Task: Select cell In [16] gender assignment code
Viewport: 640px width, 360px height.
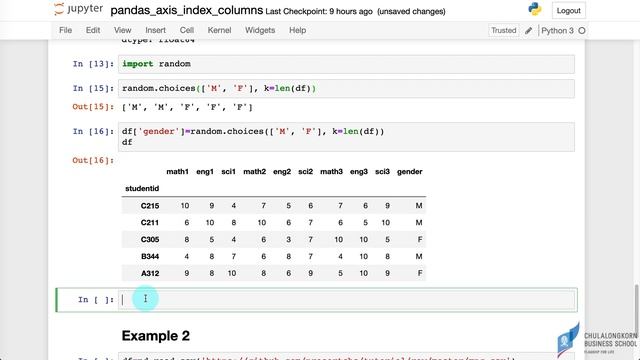Action: pos(347,137)
